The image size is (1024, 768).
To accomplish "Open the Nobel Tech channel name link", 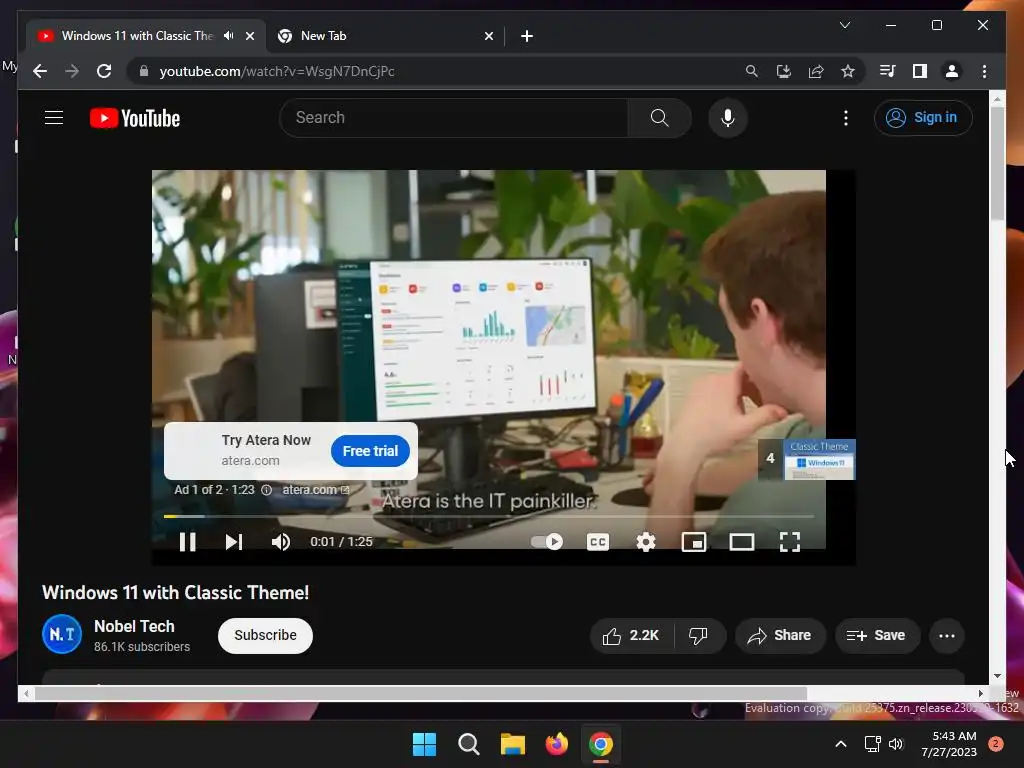I will click(135, 626).
